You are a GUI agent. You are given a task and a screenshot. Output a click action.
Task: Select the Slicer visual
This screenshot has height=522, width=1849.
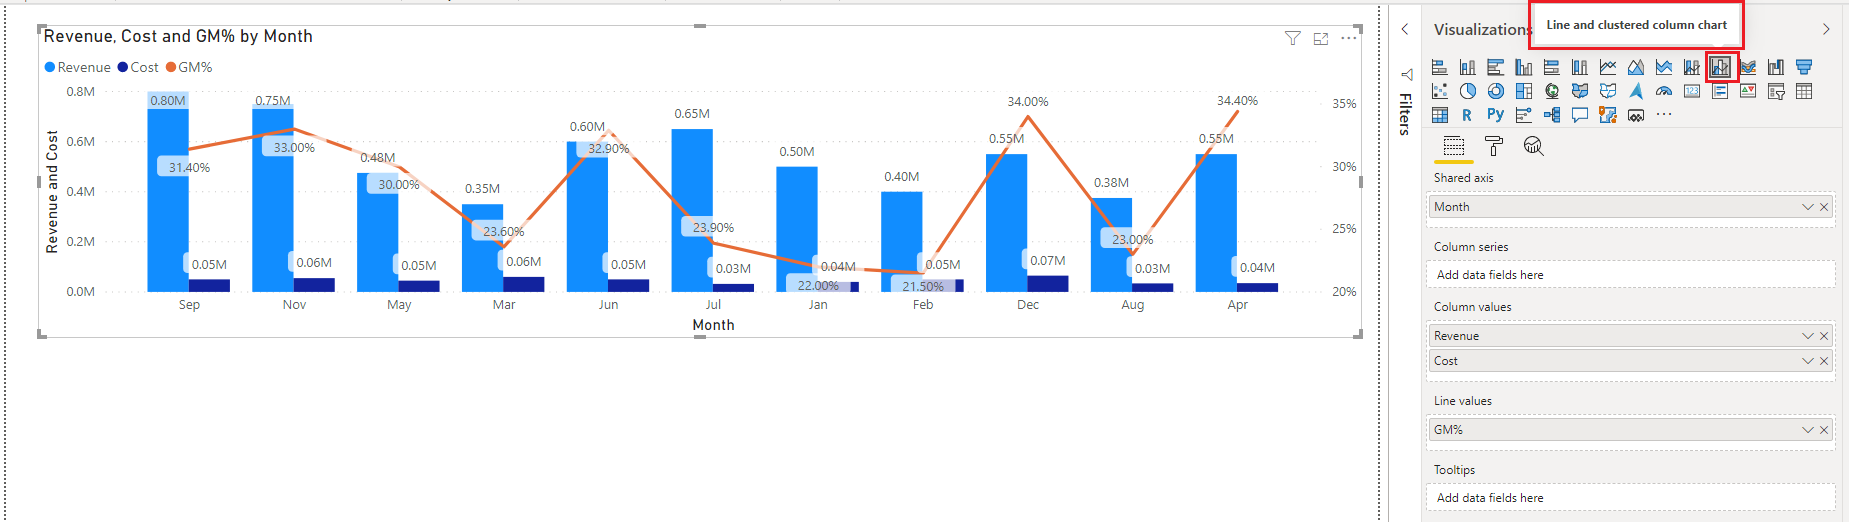coord(1775,91)
